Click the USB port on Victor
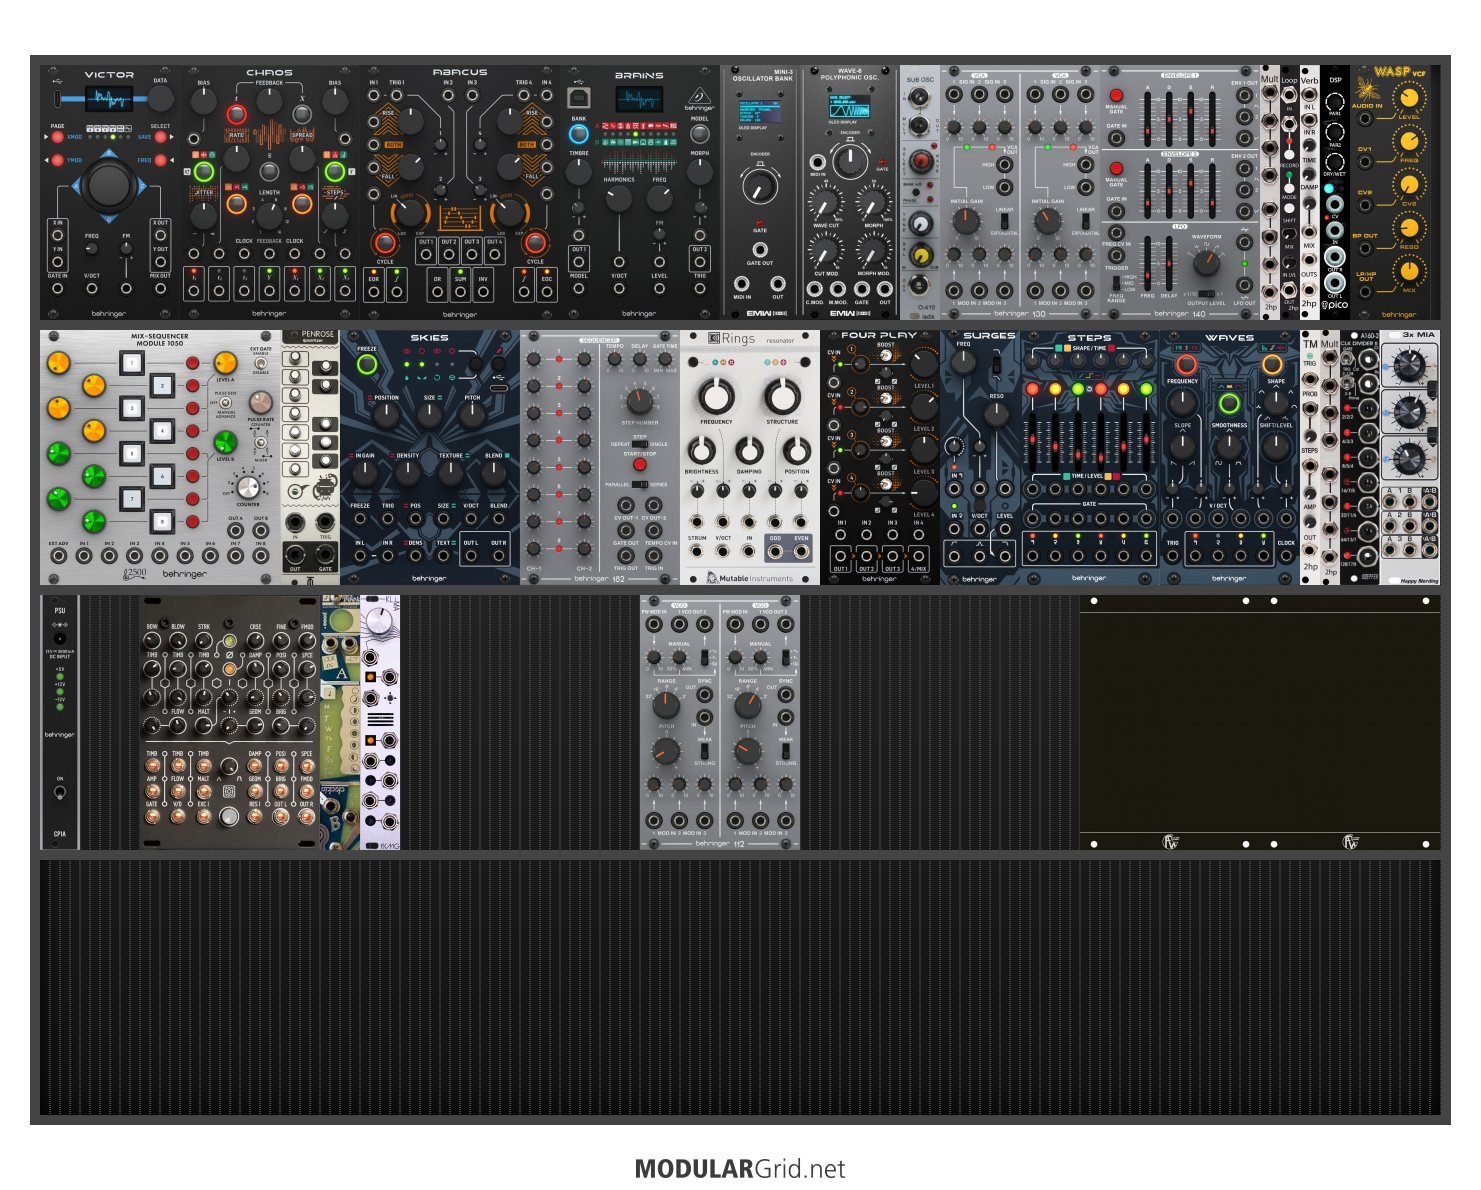1481x1190 pixels. pyautogui.click(x=58, y=99)
